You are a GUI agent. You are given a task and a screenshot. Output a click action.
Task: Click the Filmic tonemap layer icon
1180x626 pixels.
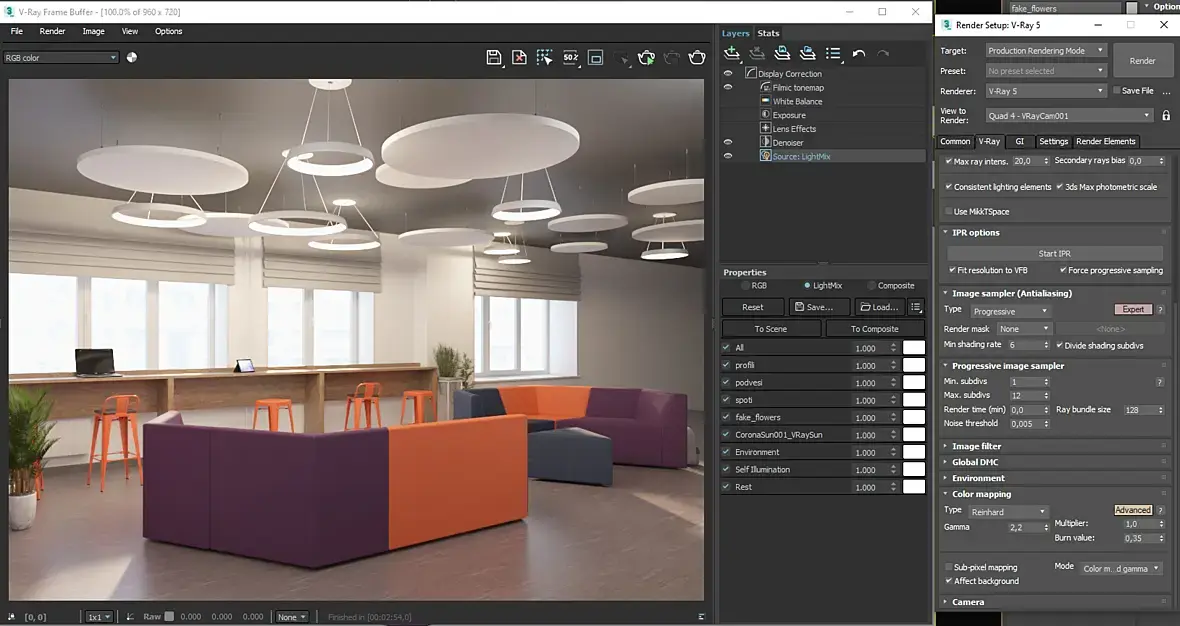pyautogui.click(x=765, y=87)
